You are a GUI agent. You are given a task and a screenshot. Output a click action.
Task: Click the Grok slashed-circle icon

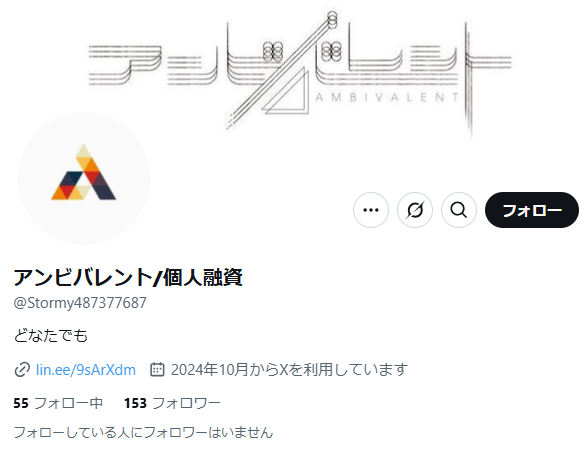[x=415, y=210]
